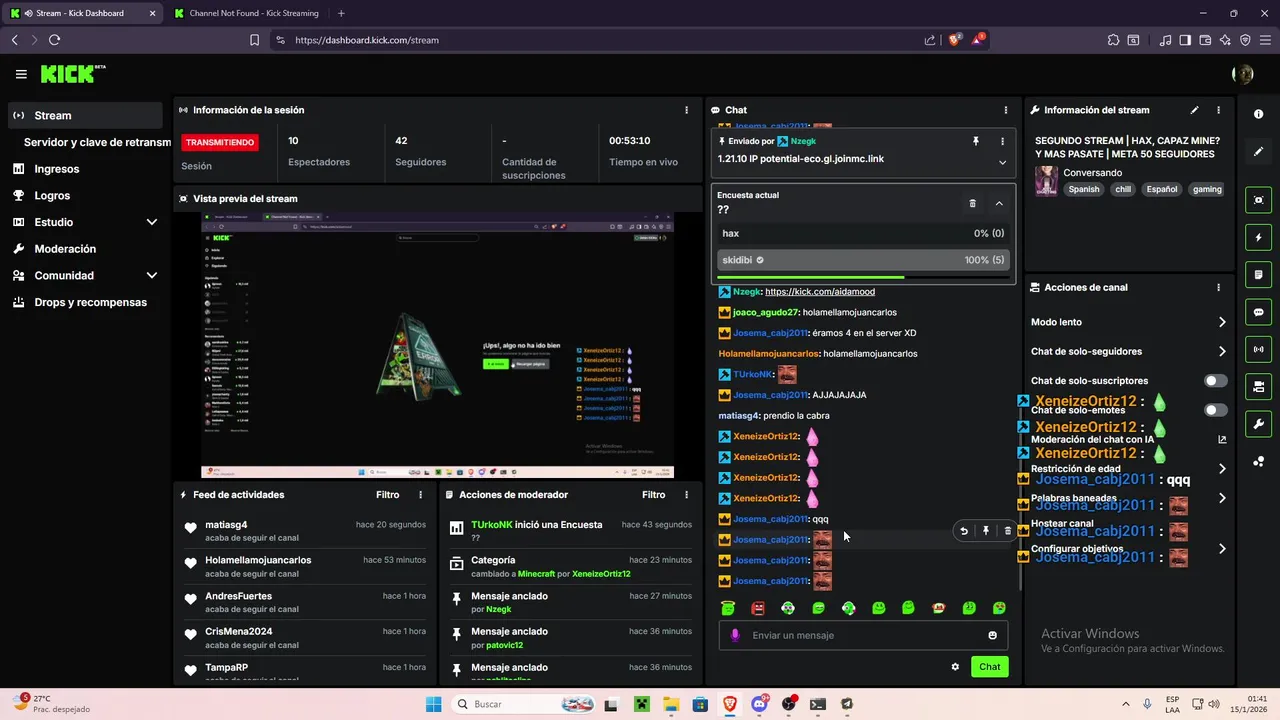Open the Moderación del chat con IA external link
1280x720 pixels.
click(1222, 439)
